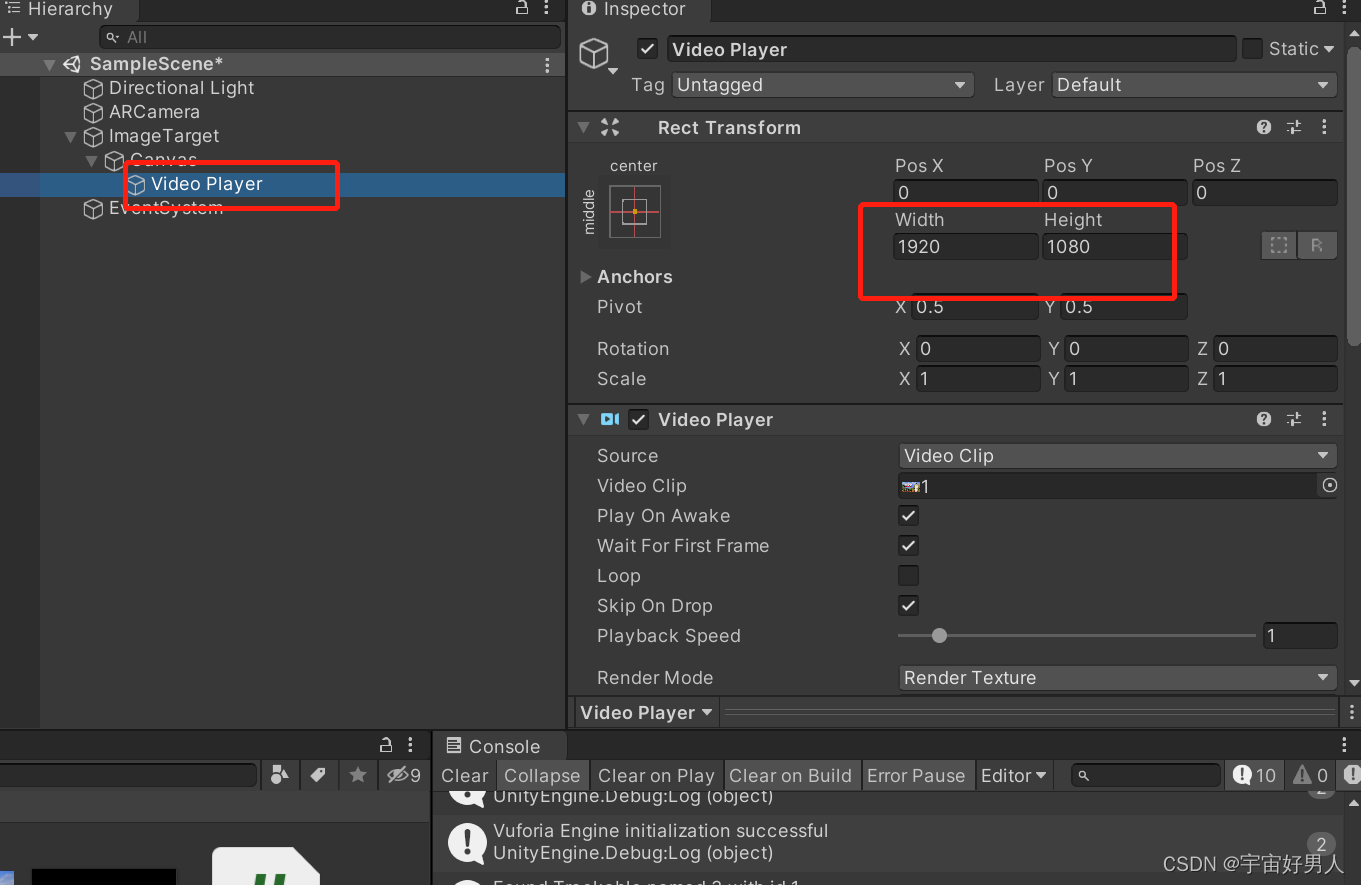Toggle the Video Player component enabled checkbox
Screen dimensions: 1361x885
pos(638,419)
